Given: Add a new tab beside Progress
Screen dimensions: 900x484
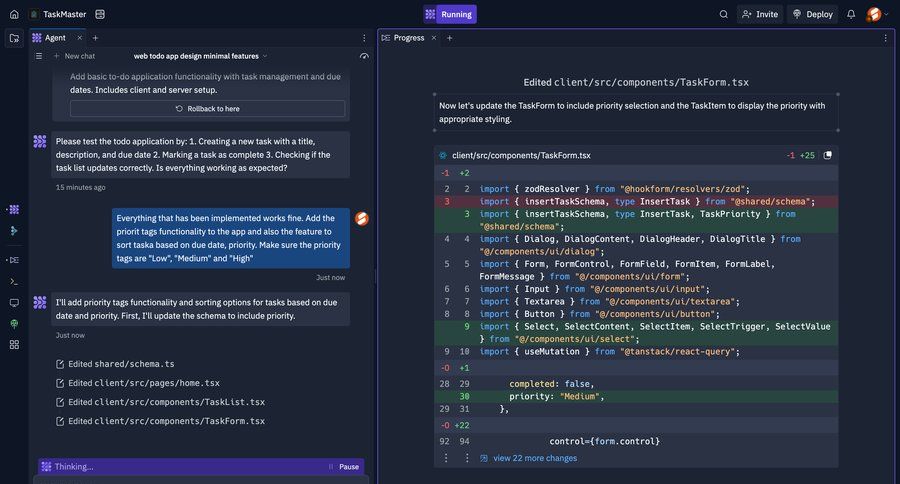Looking at the screenshot, I should pyautogui.click(x=449, y=38).
